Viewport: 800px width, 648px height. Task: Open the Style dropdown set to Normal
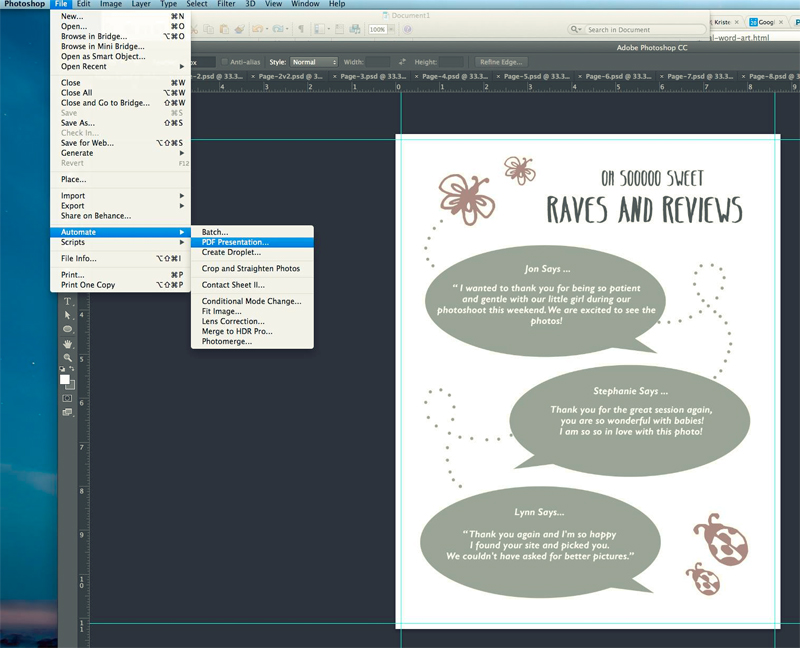tap(314, 62)
